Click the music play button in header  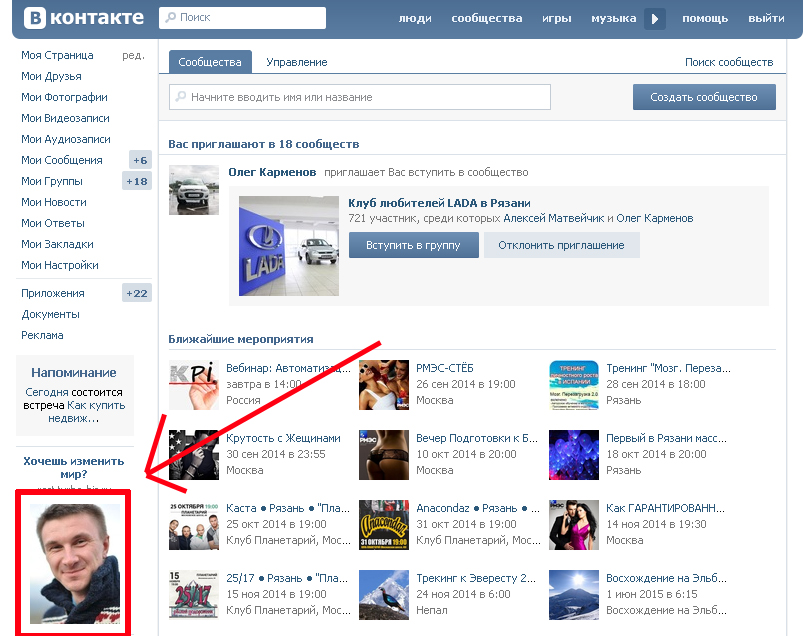point(655,19)
